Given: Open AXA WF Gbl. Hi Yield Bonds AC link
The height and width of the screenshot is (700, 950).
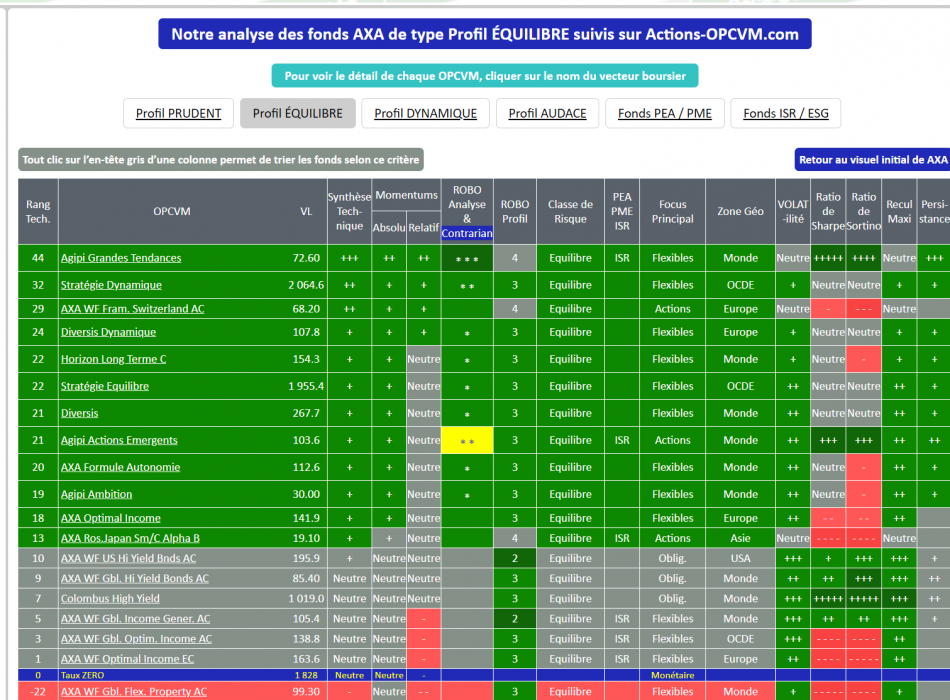Looking at the screenshot, I should tap(135, 578).
